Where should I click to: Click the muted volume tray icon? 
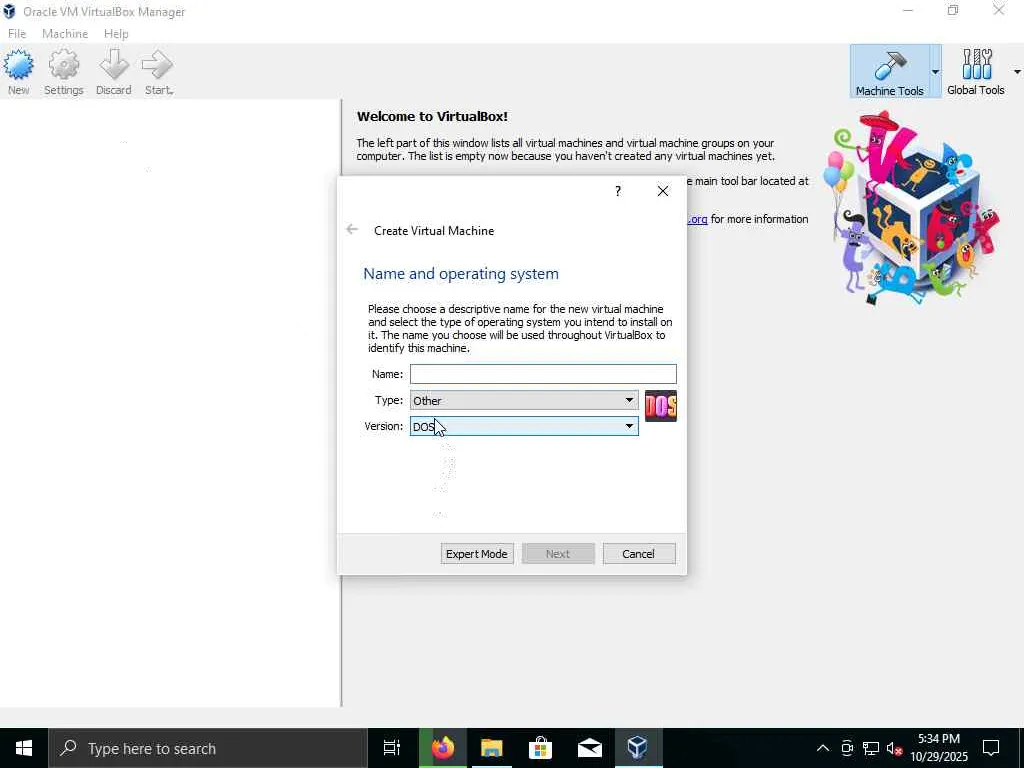[x=894, y=748]
